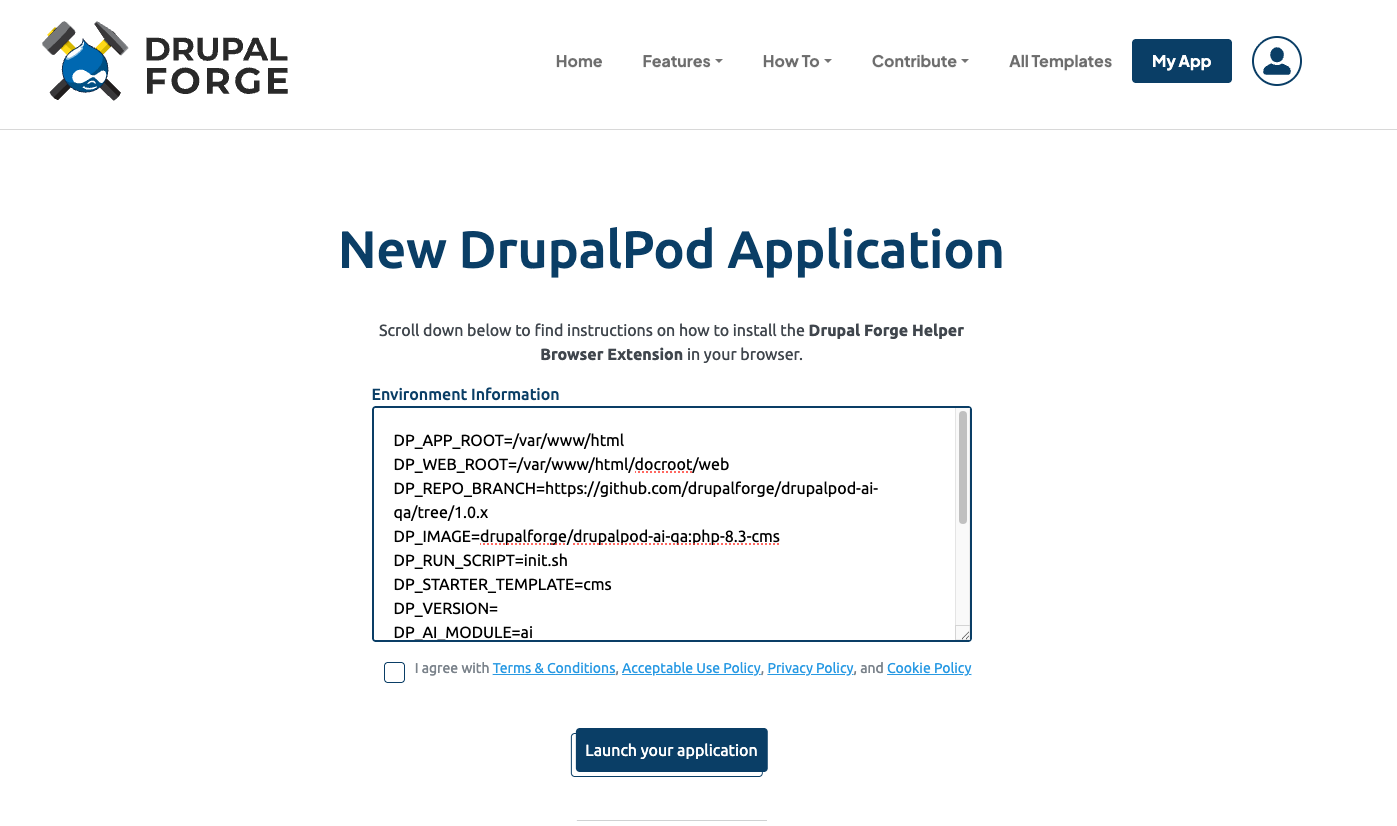Go to the Home page
This screenshot has height=826, width=1397.
coord(579,61)
